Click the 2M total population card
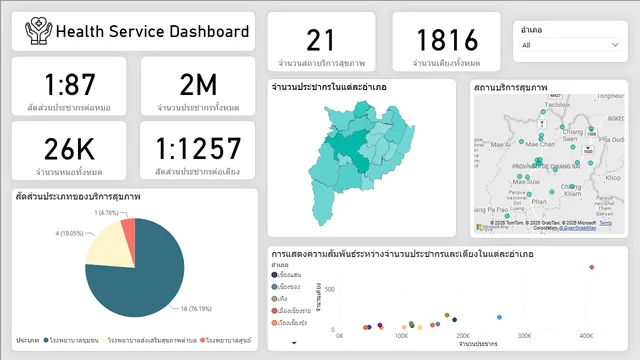The image size is (640, 360). pyautogui.click(x=198, y=86)
